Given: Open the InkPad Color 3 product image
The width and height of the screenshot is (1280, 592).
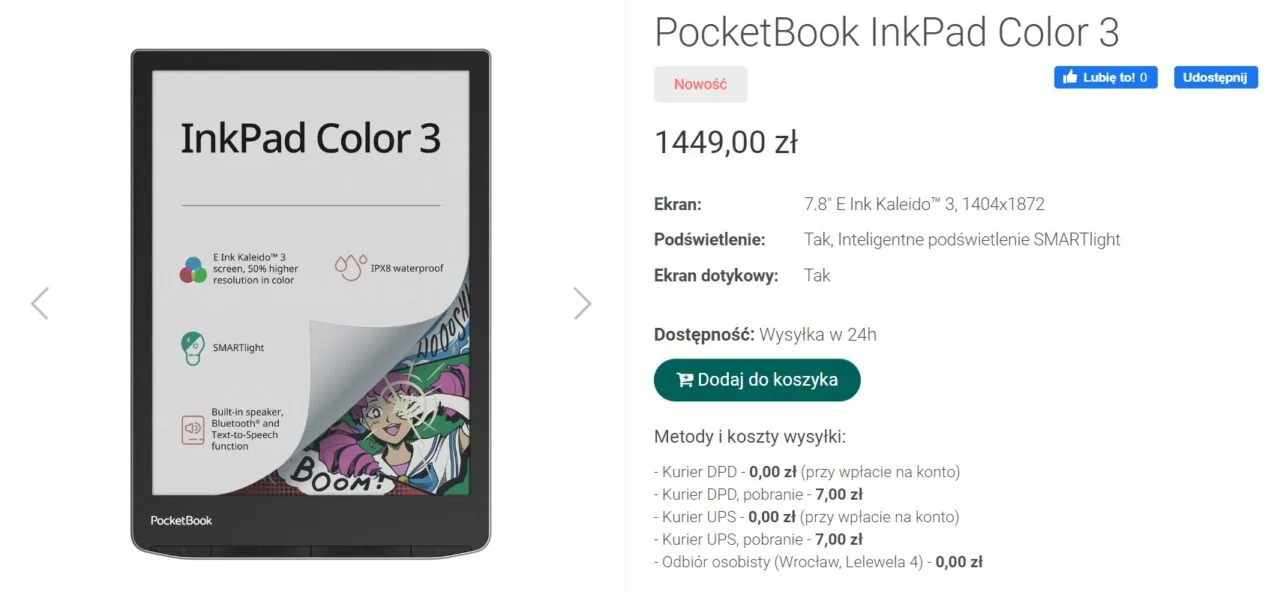Looking at the screenshot, I should tap(311, 303).
